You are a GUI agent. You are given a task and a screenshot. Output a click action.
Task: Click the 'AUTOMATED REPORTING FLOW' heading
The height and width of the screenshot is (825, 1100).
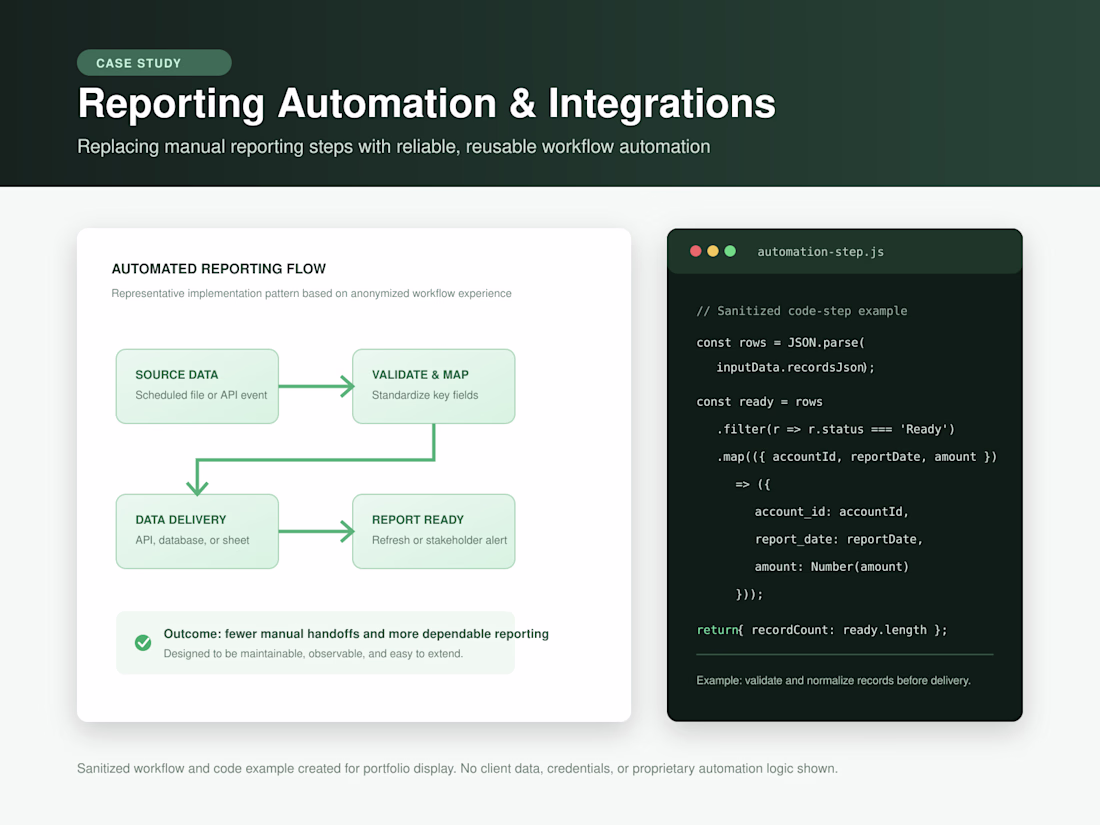point(219,269)
